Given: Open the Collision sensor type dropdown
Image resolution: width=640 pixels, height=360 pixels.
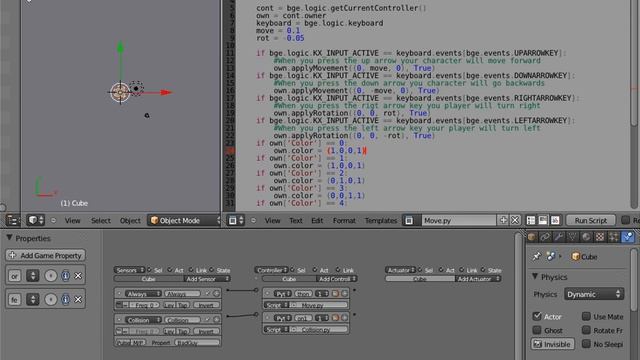Looking at the screenshot, I should tap(143, 320).
